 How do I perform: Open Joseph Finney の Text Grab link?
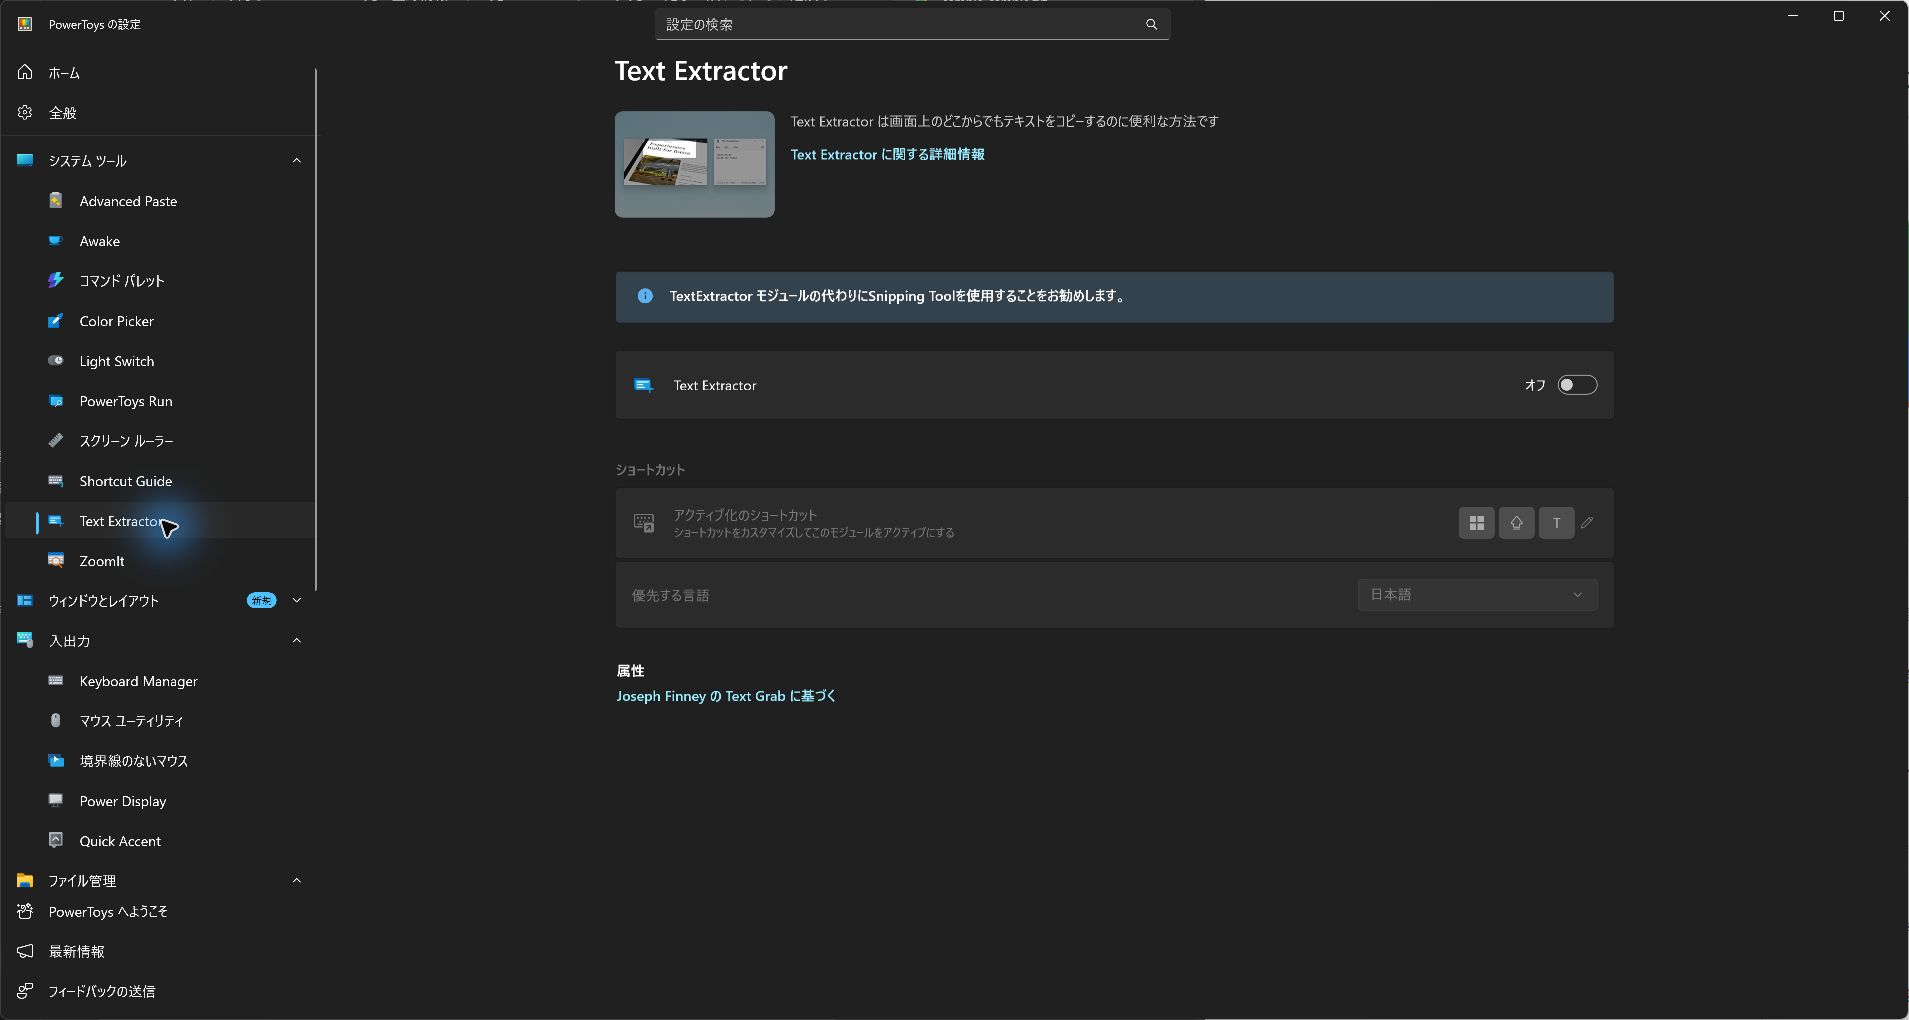726,696
